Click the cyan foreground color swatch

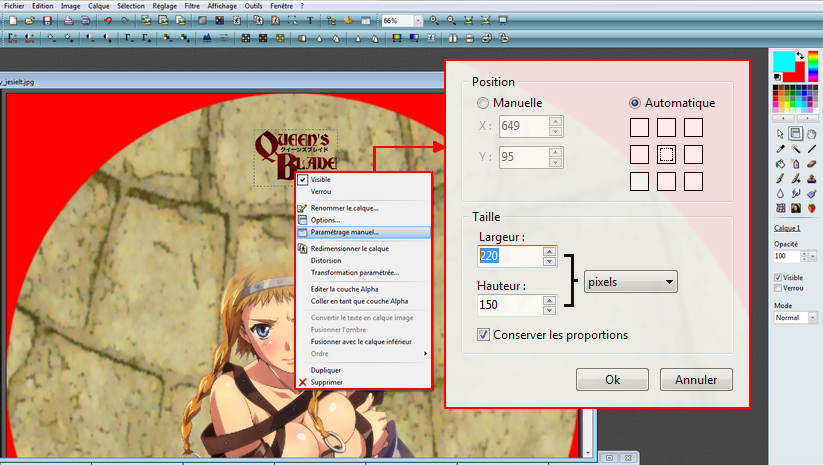point(783,61)
